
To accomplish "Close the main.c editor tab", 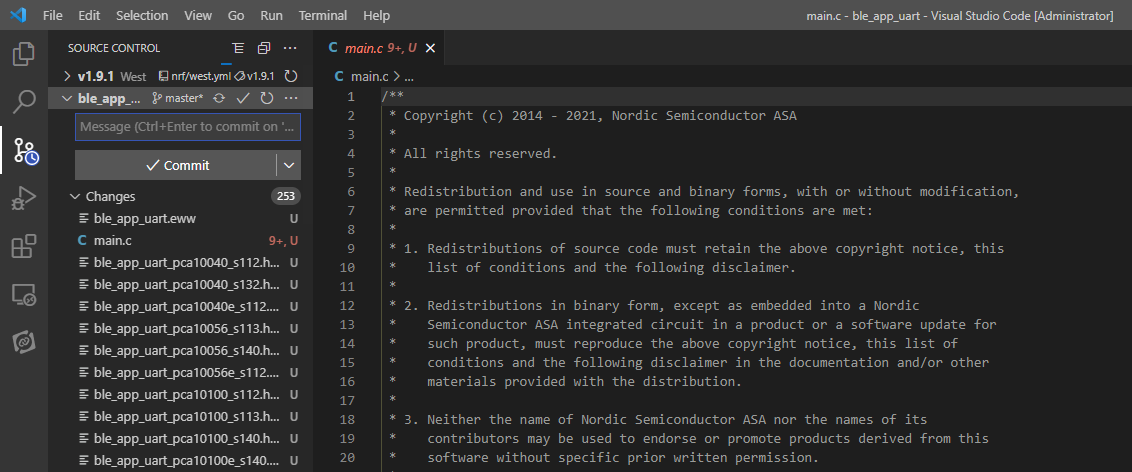I will point(430,48).
